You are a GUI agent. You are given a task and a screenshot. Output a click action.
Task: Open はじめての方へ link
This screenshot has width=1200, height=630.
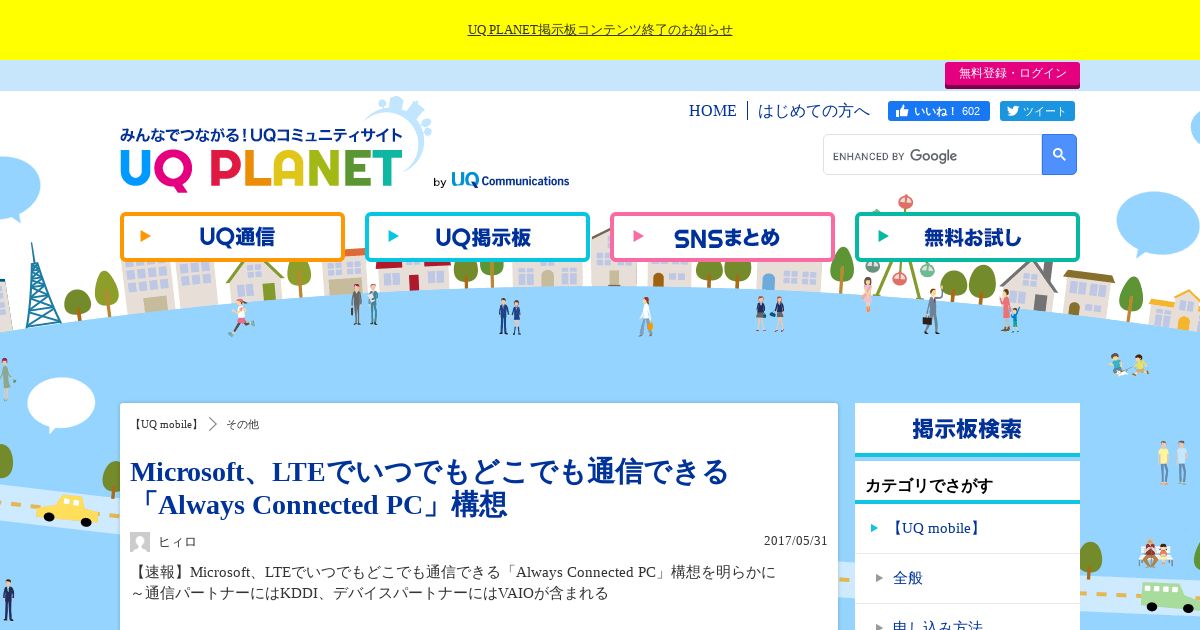[x=814, y=111]
